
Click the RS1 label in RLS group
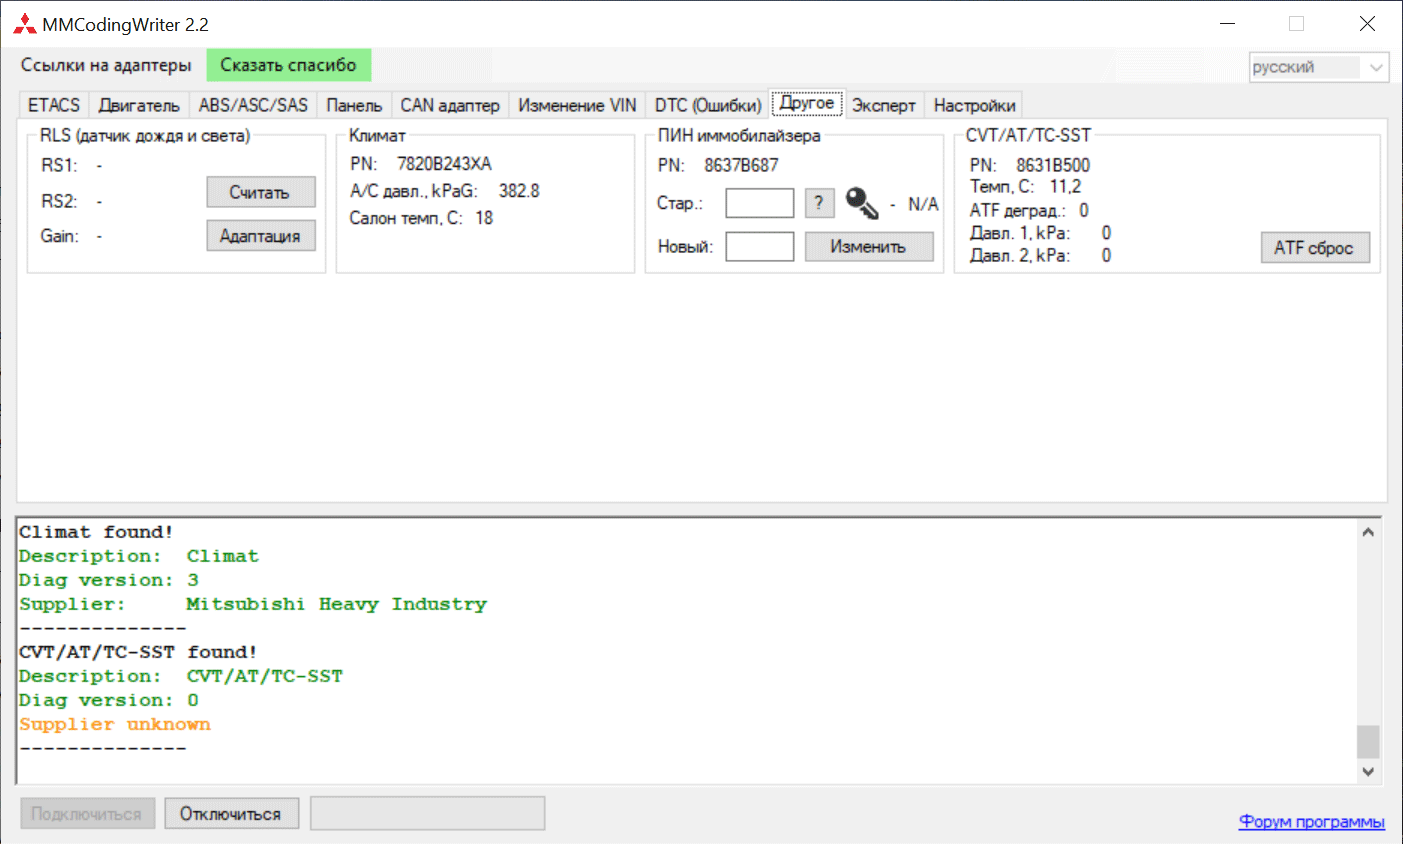point(59,165)
